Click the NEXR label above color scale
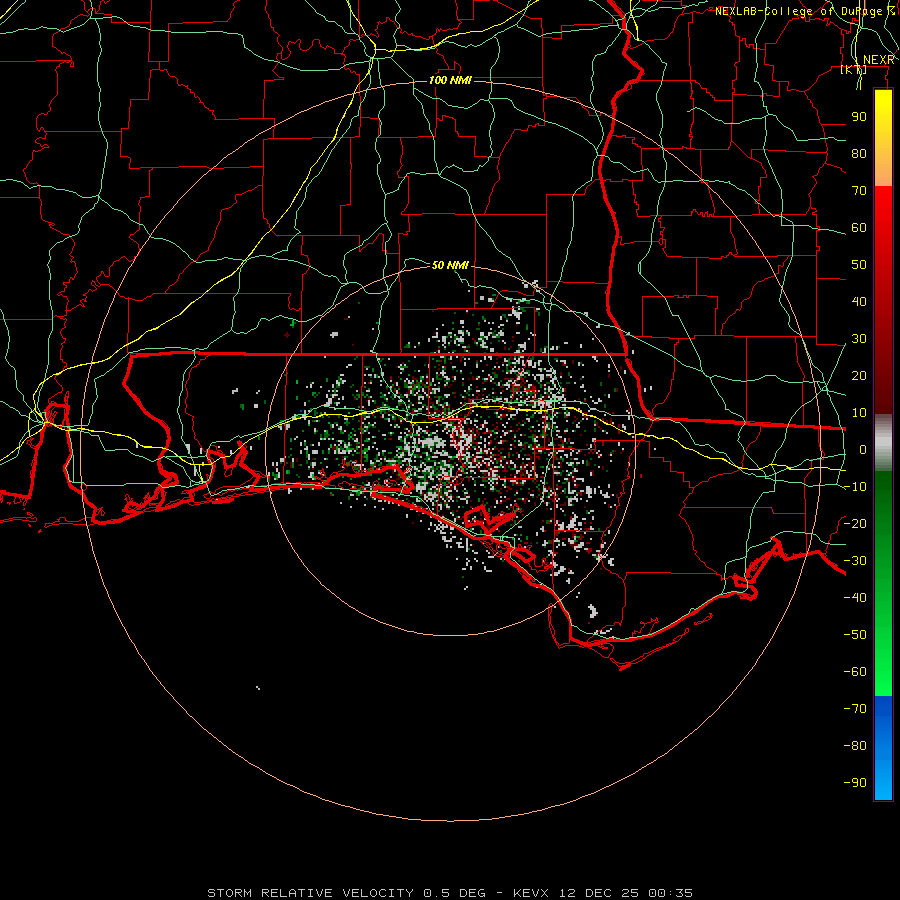Viewport: 900px width, 900px height. coord(878,60)
